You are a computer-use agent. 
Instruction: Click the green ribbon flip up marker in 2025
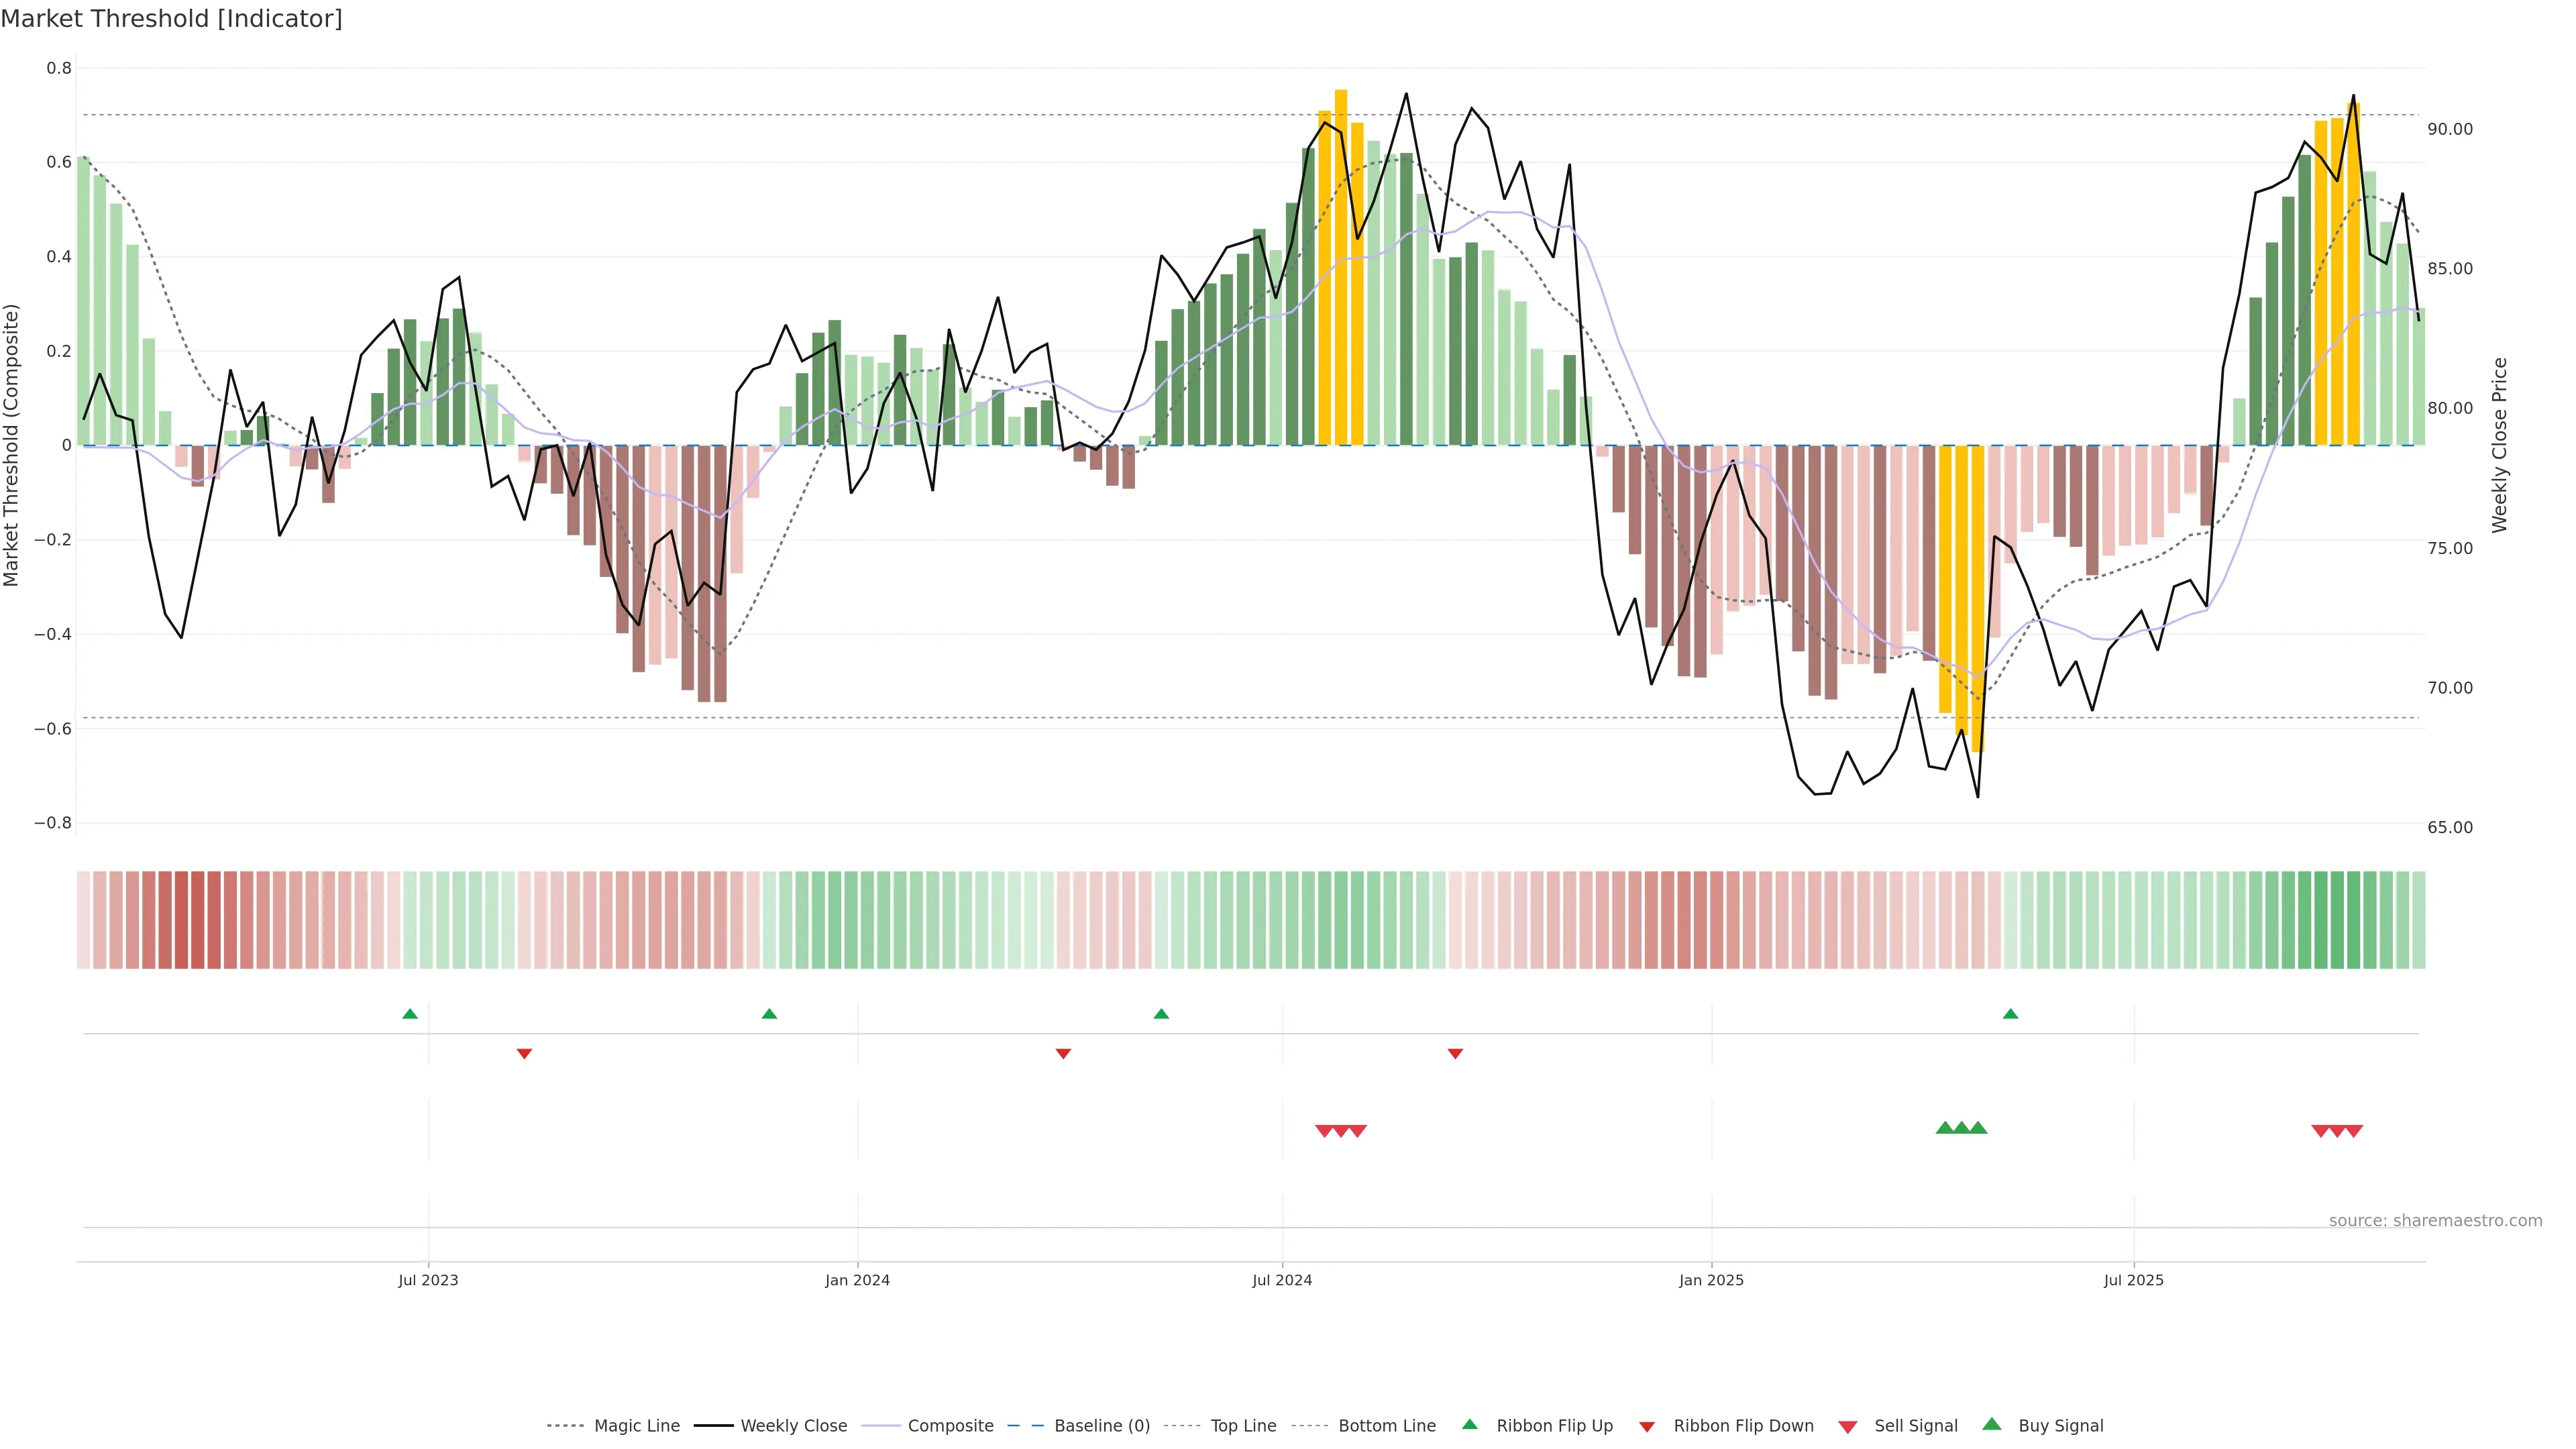pos(2010,1014)
